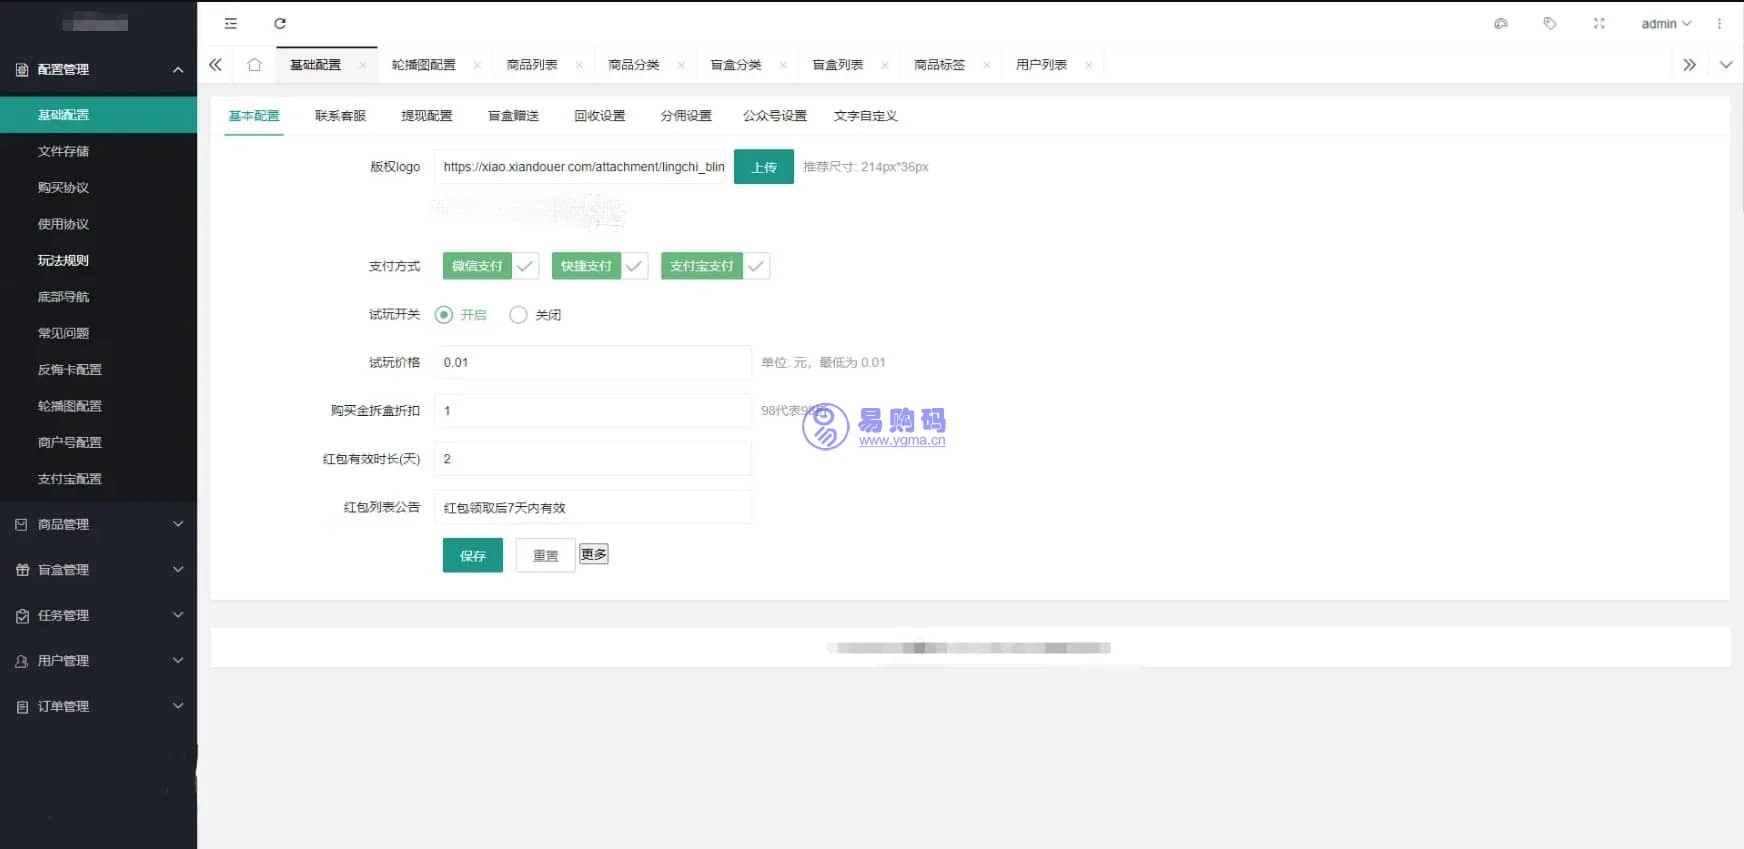Select the 关闭 radio button for 试玩开关
Image resolution: width=1744 pixels, height=849 pixels.
pyautogui.click(x=518, y=315)
